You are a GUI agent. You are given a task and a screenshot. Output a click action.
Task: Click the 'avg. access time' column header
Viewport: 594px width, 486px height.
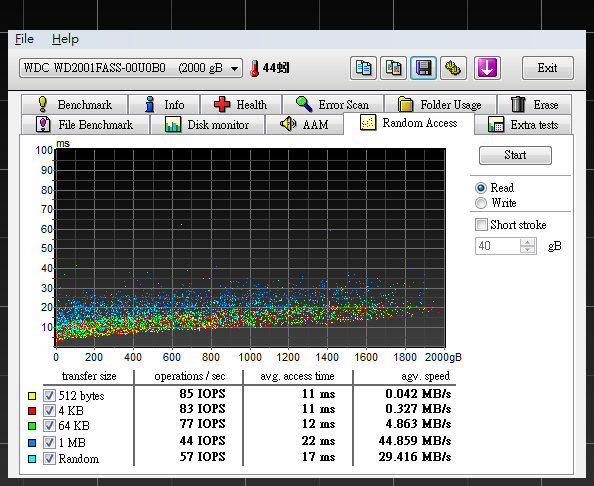coord(297,376)
